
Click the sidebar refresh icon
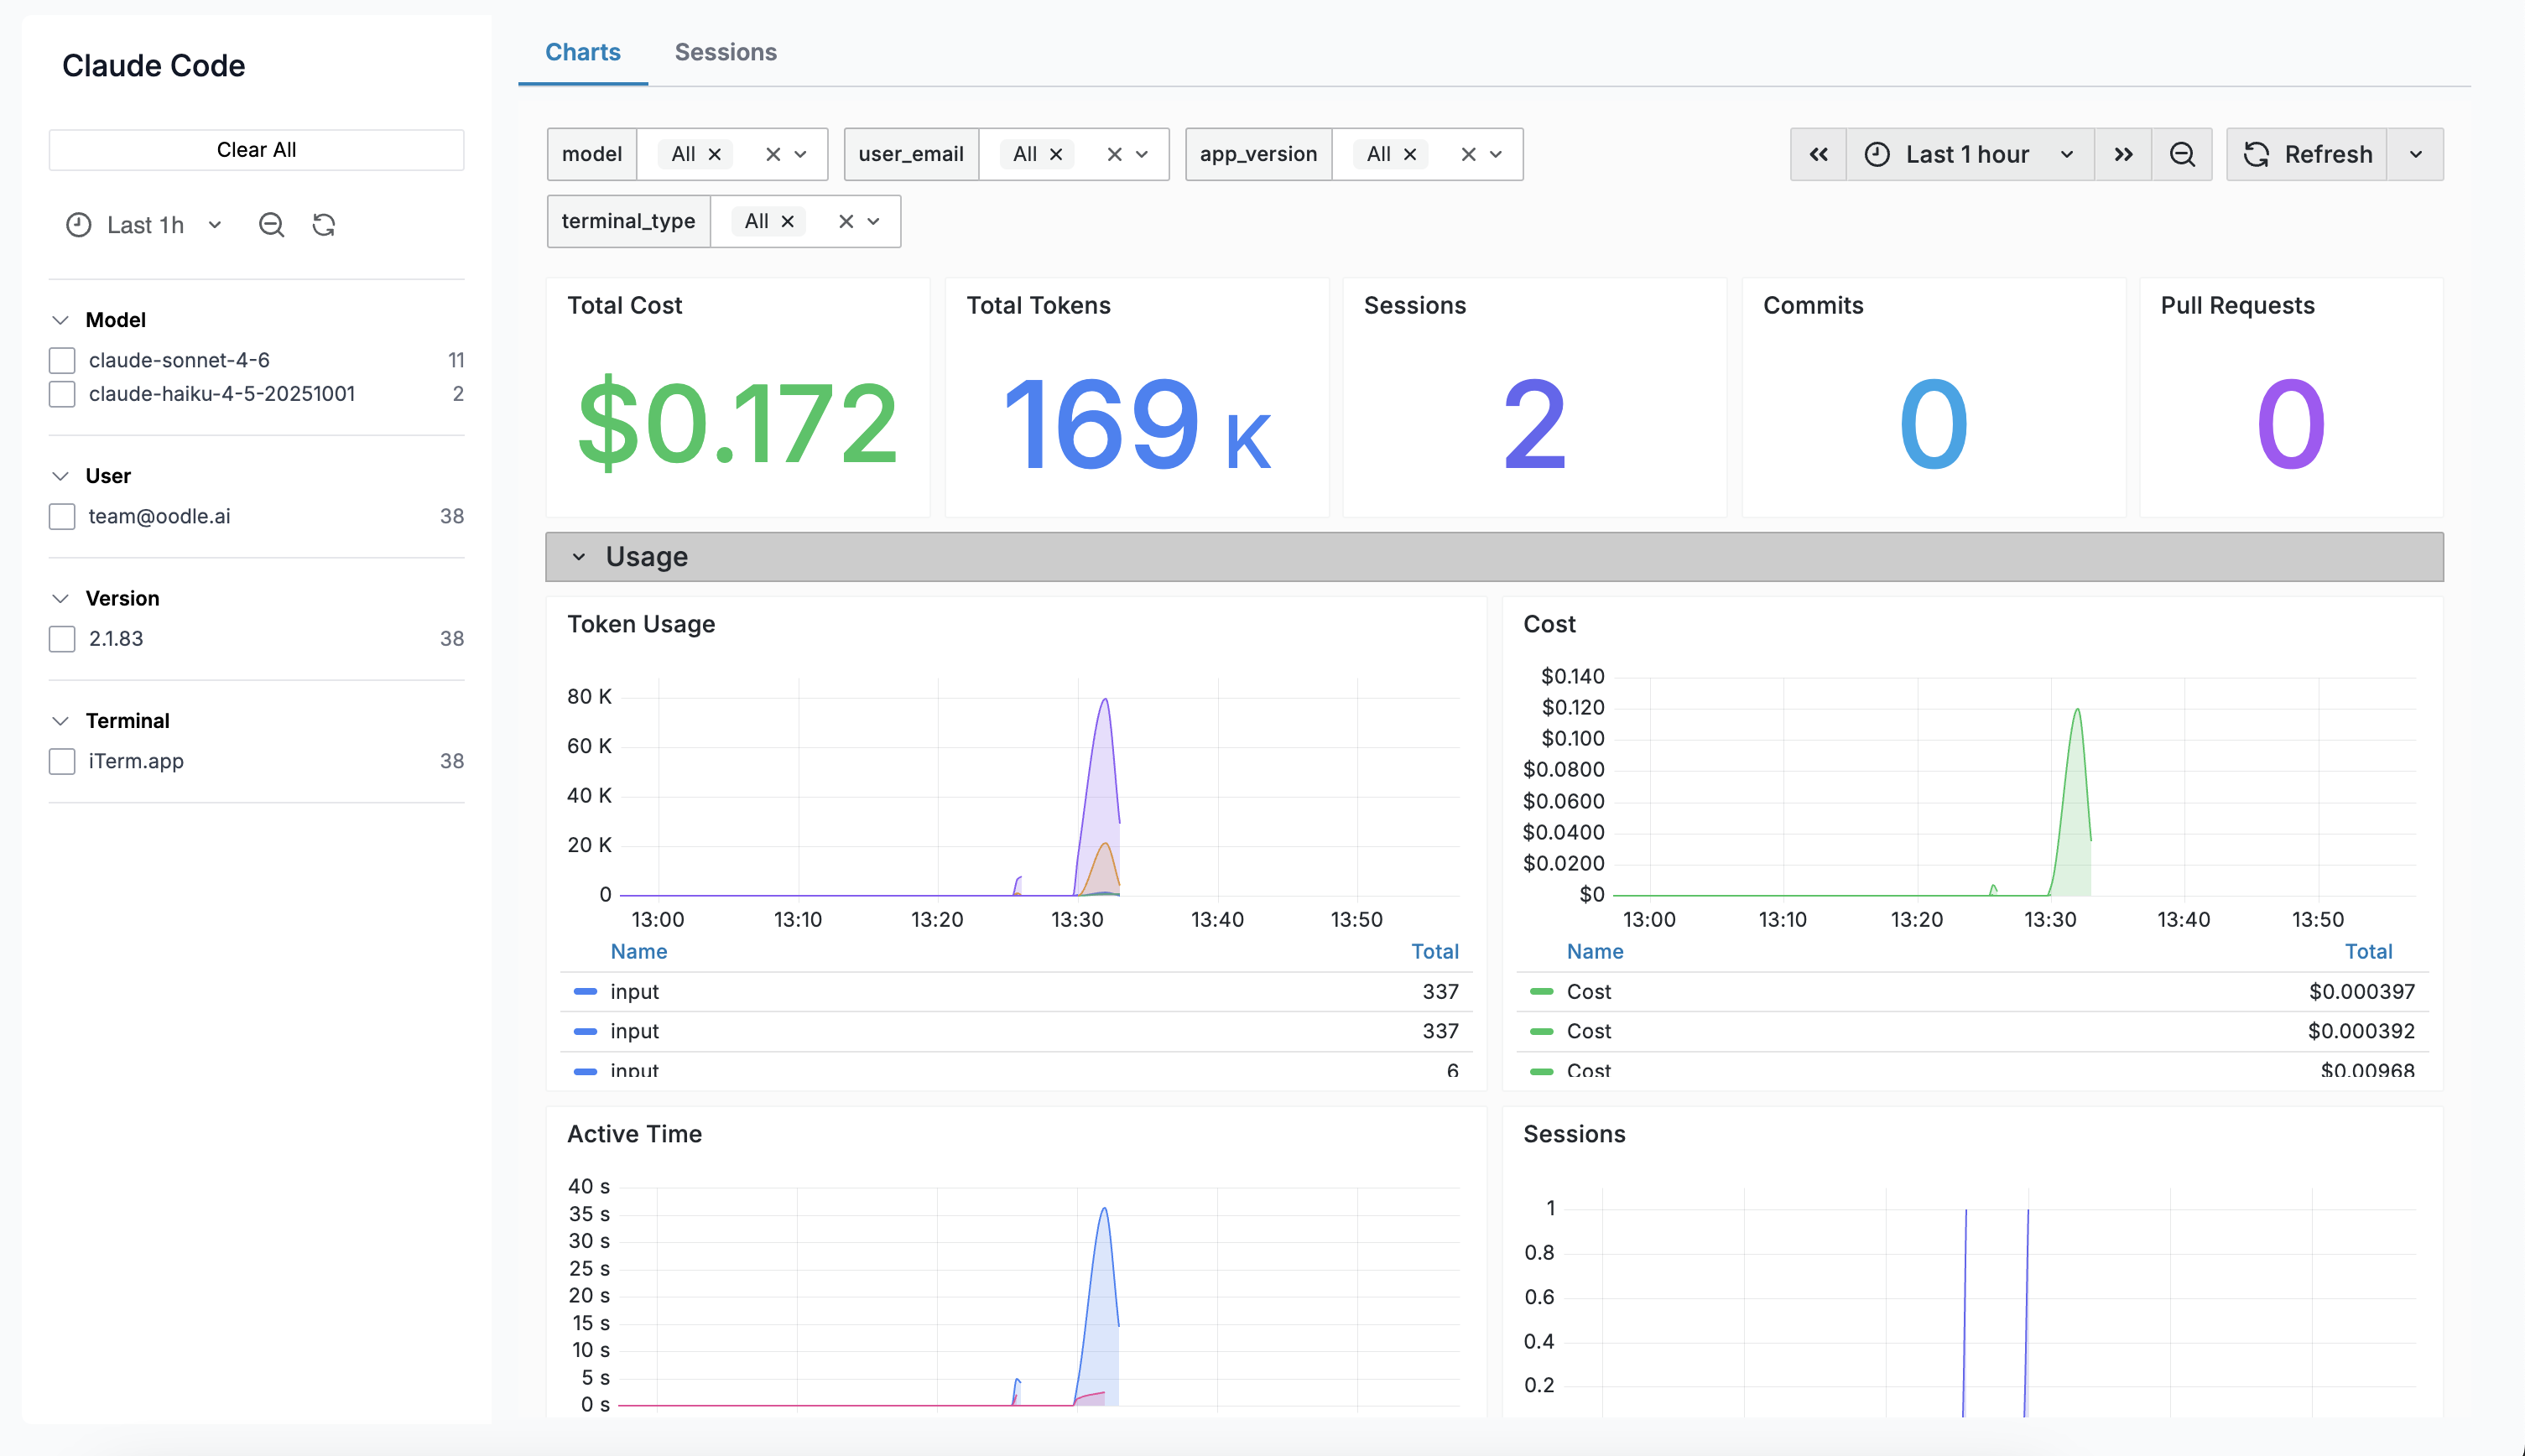pos(323,225)
